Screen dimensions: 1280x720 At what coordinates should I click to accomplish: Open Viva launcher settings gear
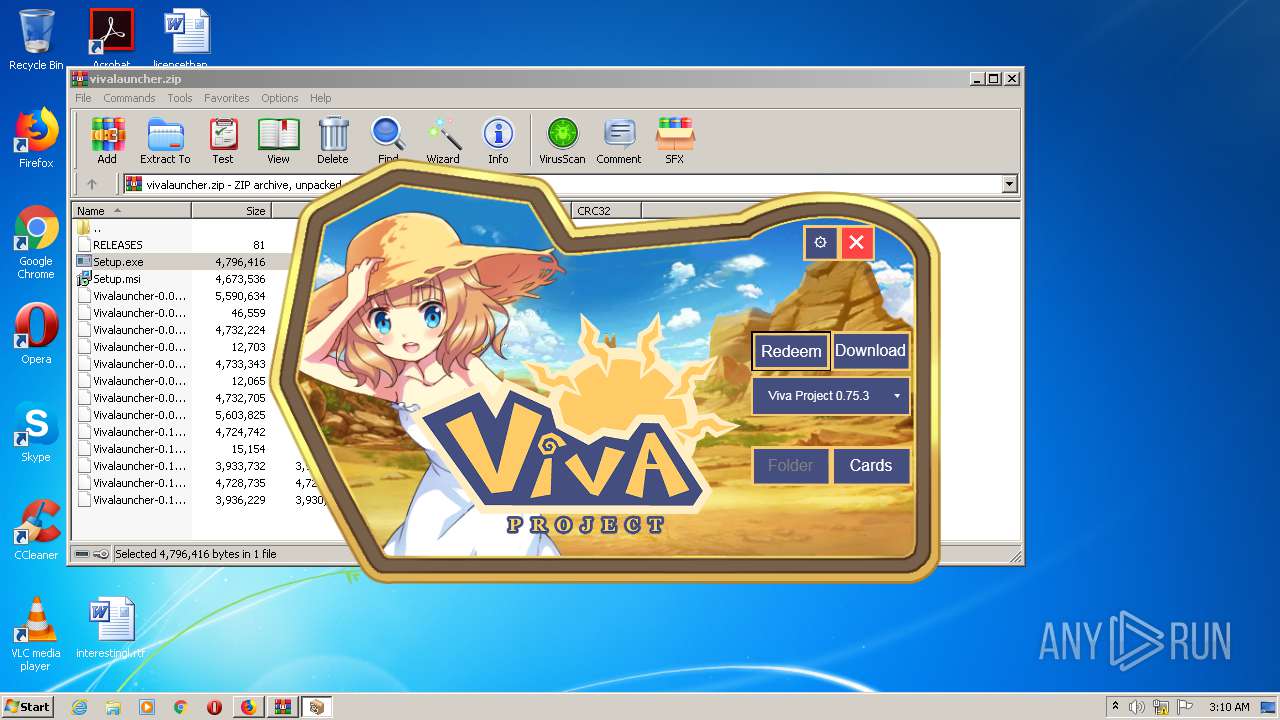[821, 242]
